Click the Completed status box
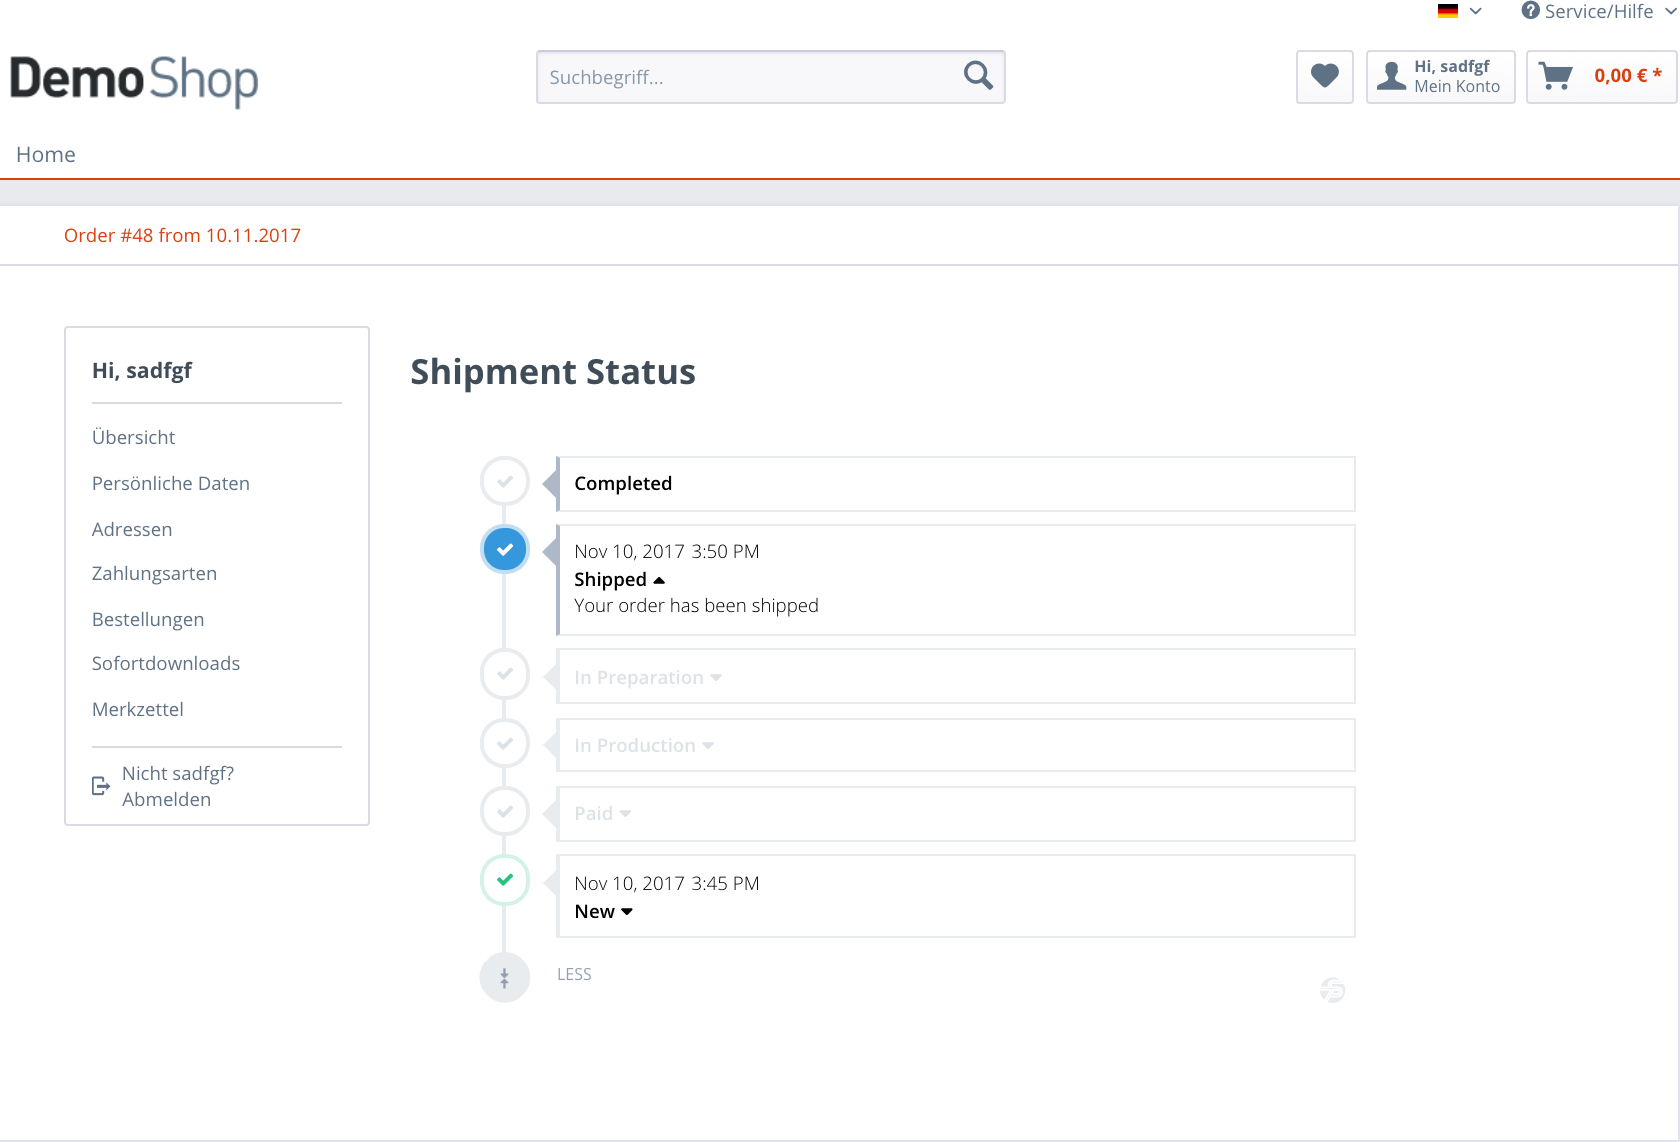Screen dimensions: 1680x1142 (956, 484)
